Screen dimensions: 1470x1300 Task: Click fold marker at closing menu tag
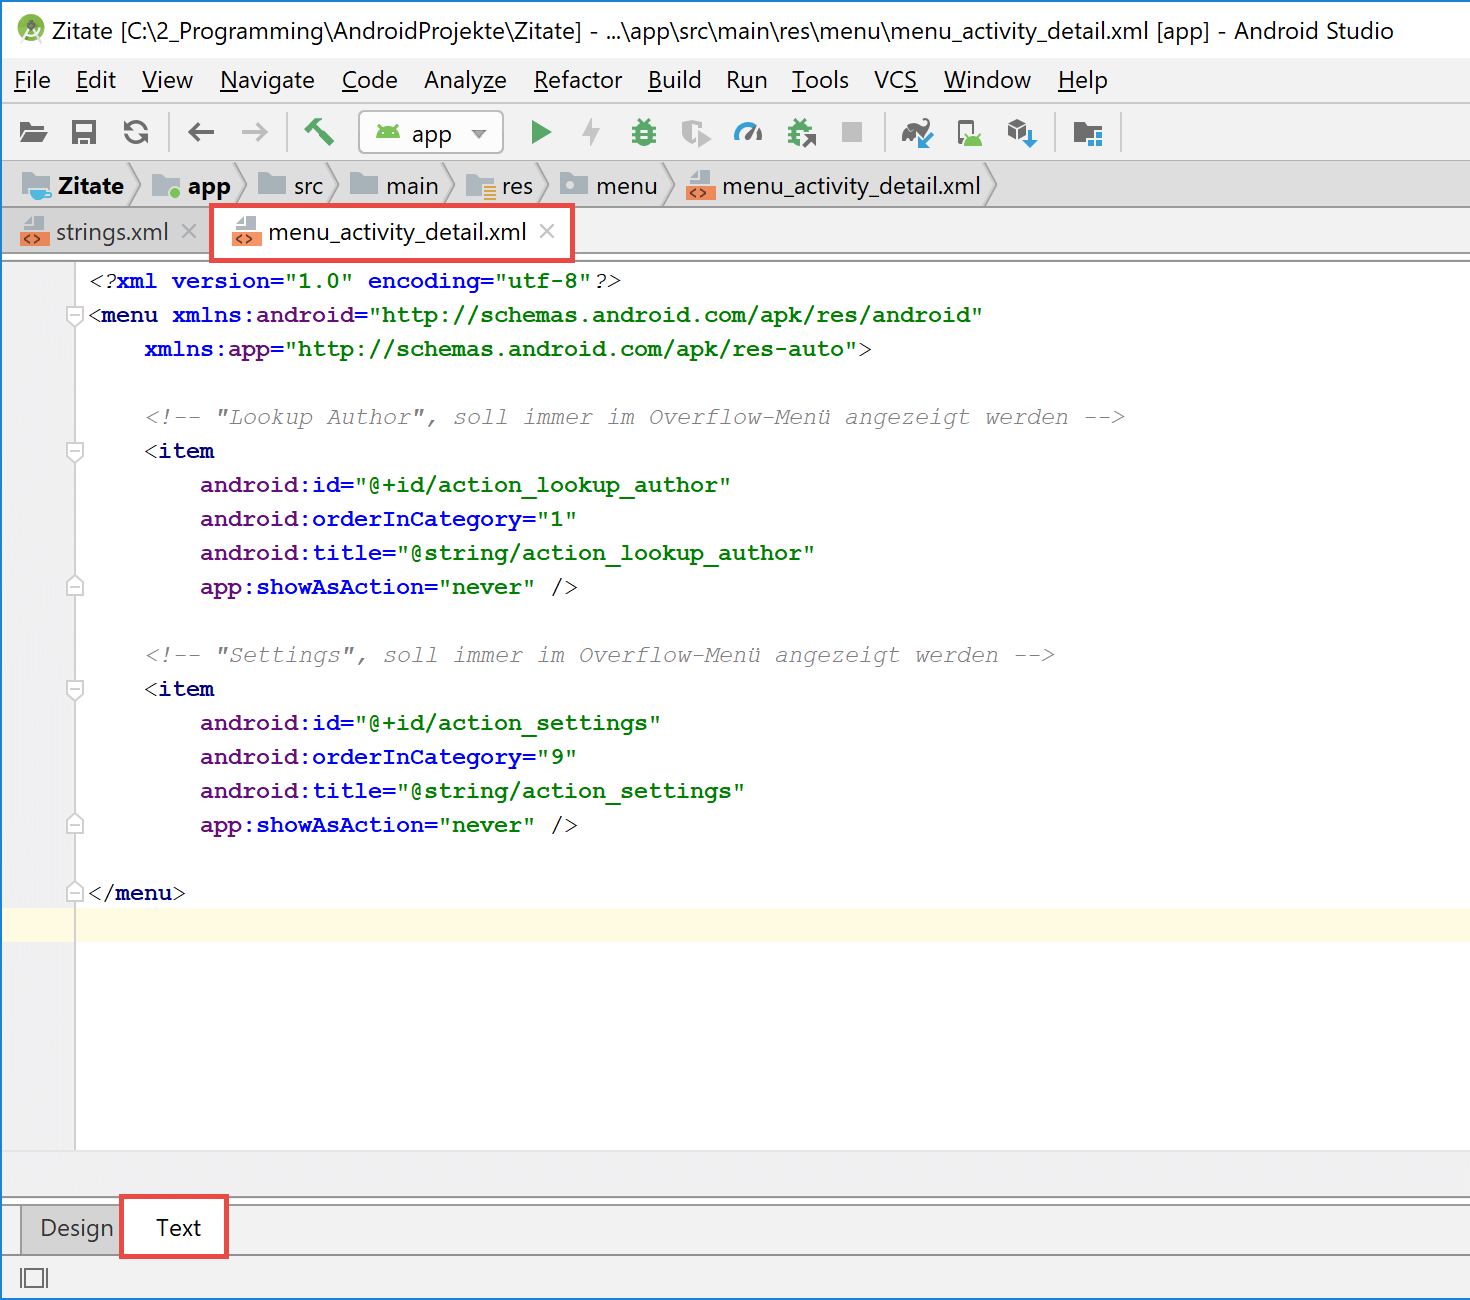[x=74, y=892]
